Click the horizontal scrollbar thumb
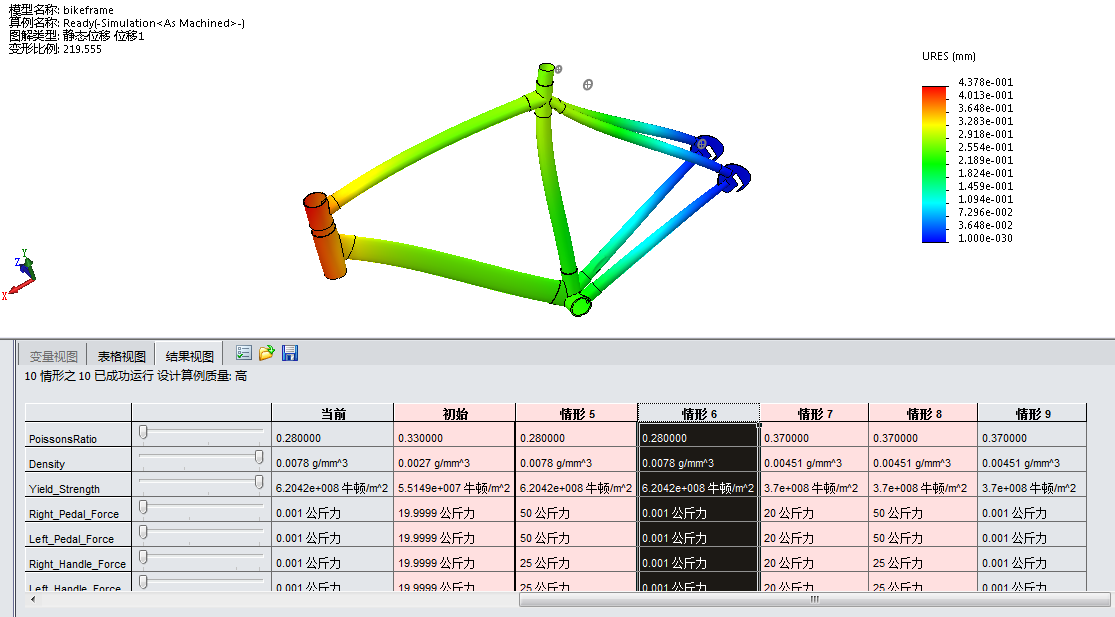The width and height of the screenshot is (1115, 617). (814, 600)
